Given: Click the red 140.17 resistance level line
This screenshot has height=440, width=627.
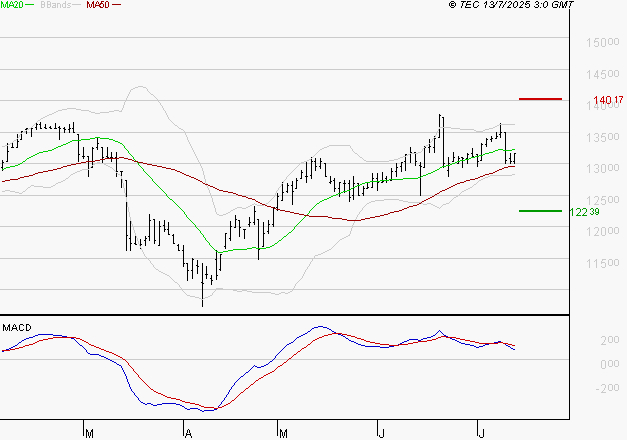Looking at the screenshot, I should [540, 99].
